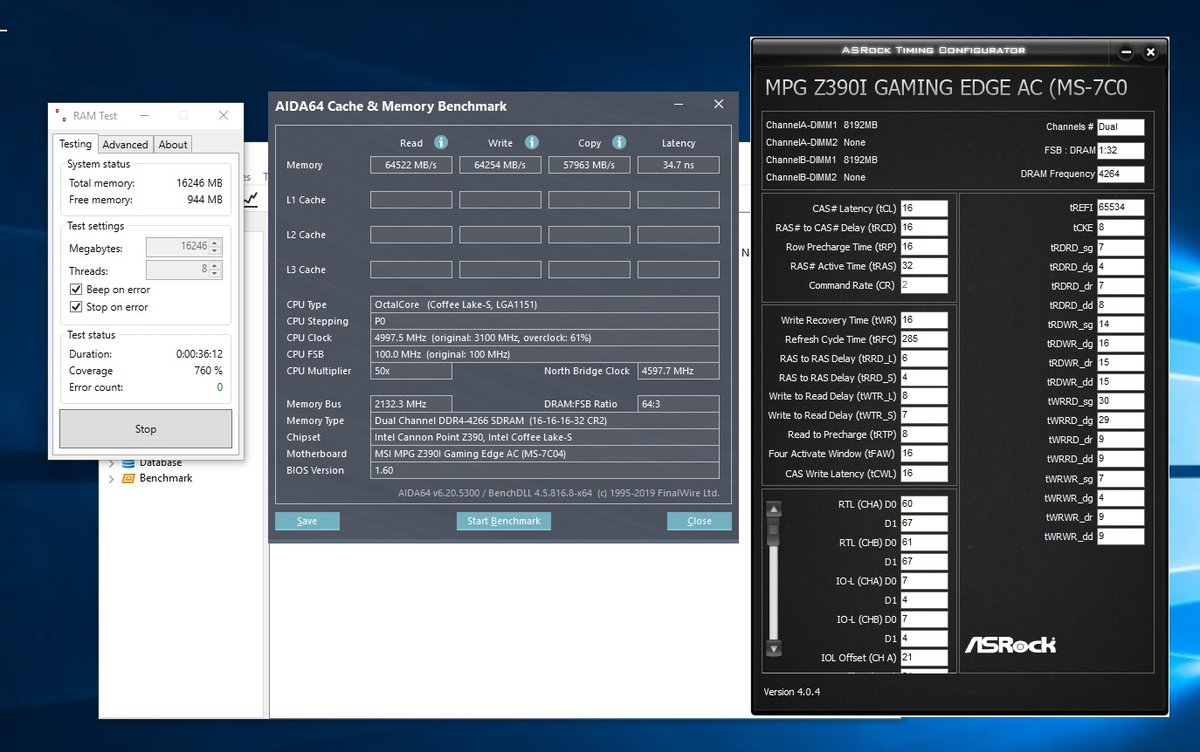Click the Save button in AIDA64 benchmark

point(307,521)
